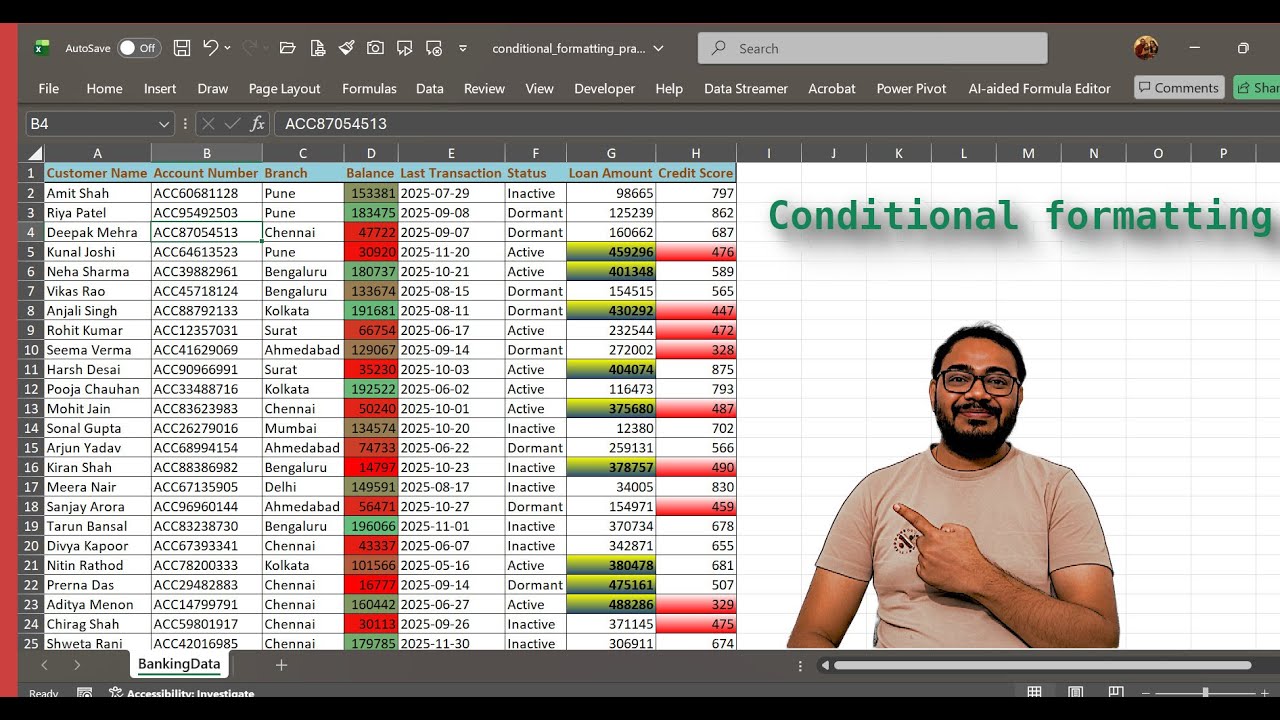Switch to the Insert tab
The image size is (1280, 720).
coord(160,88)
